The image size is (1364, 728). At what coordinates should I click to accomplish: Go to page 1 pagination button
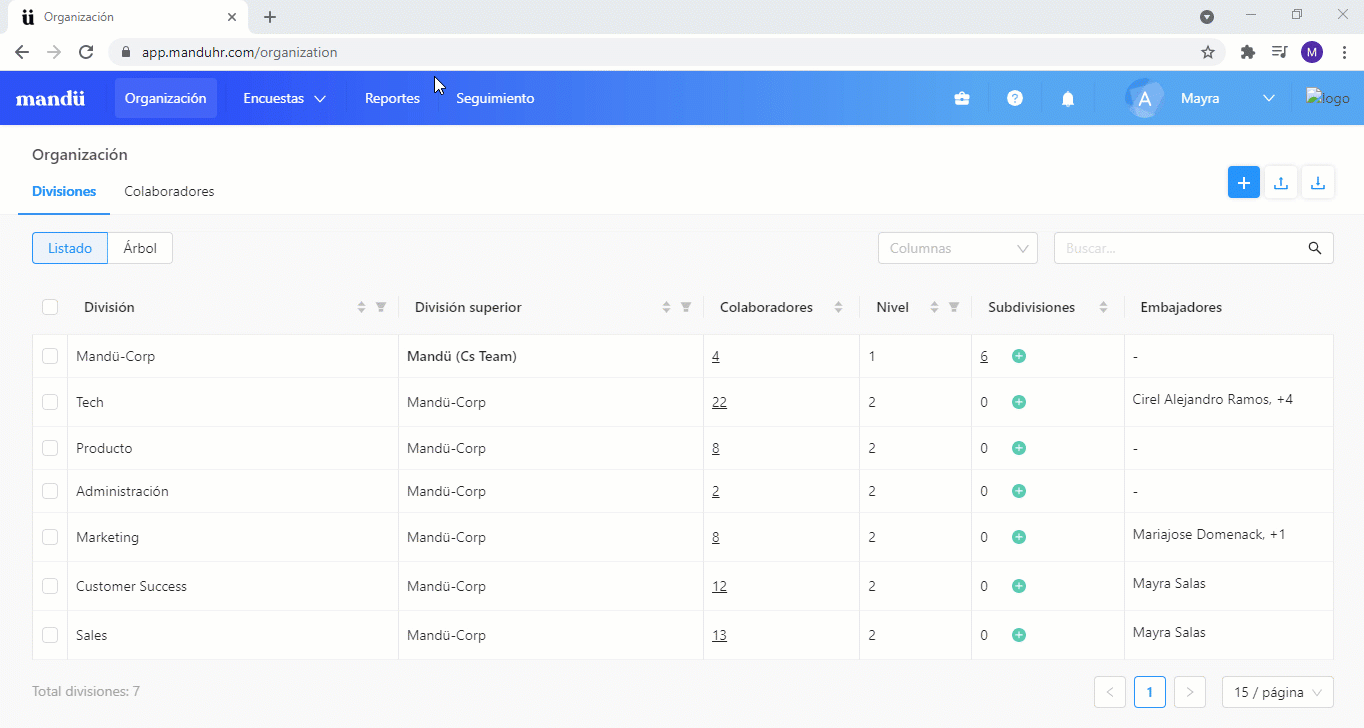coord(1150,692)
